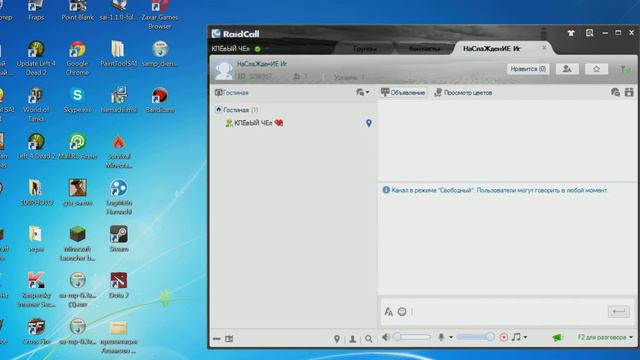Click the green megaphone speak icon
The image size is (640, 360).
point(558,338)
